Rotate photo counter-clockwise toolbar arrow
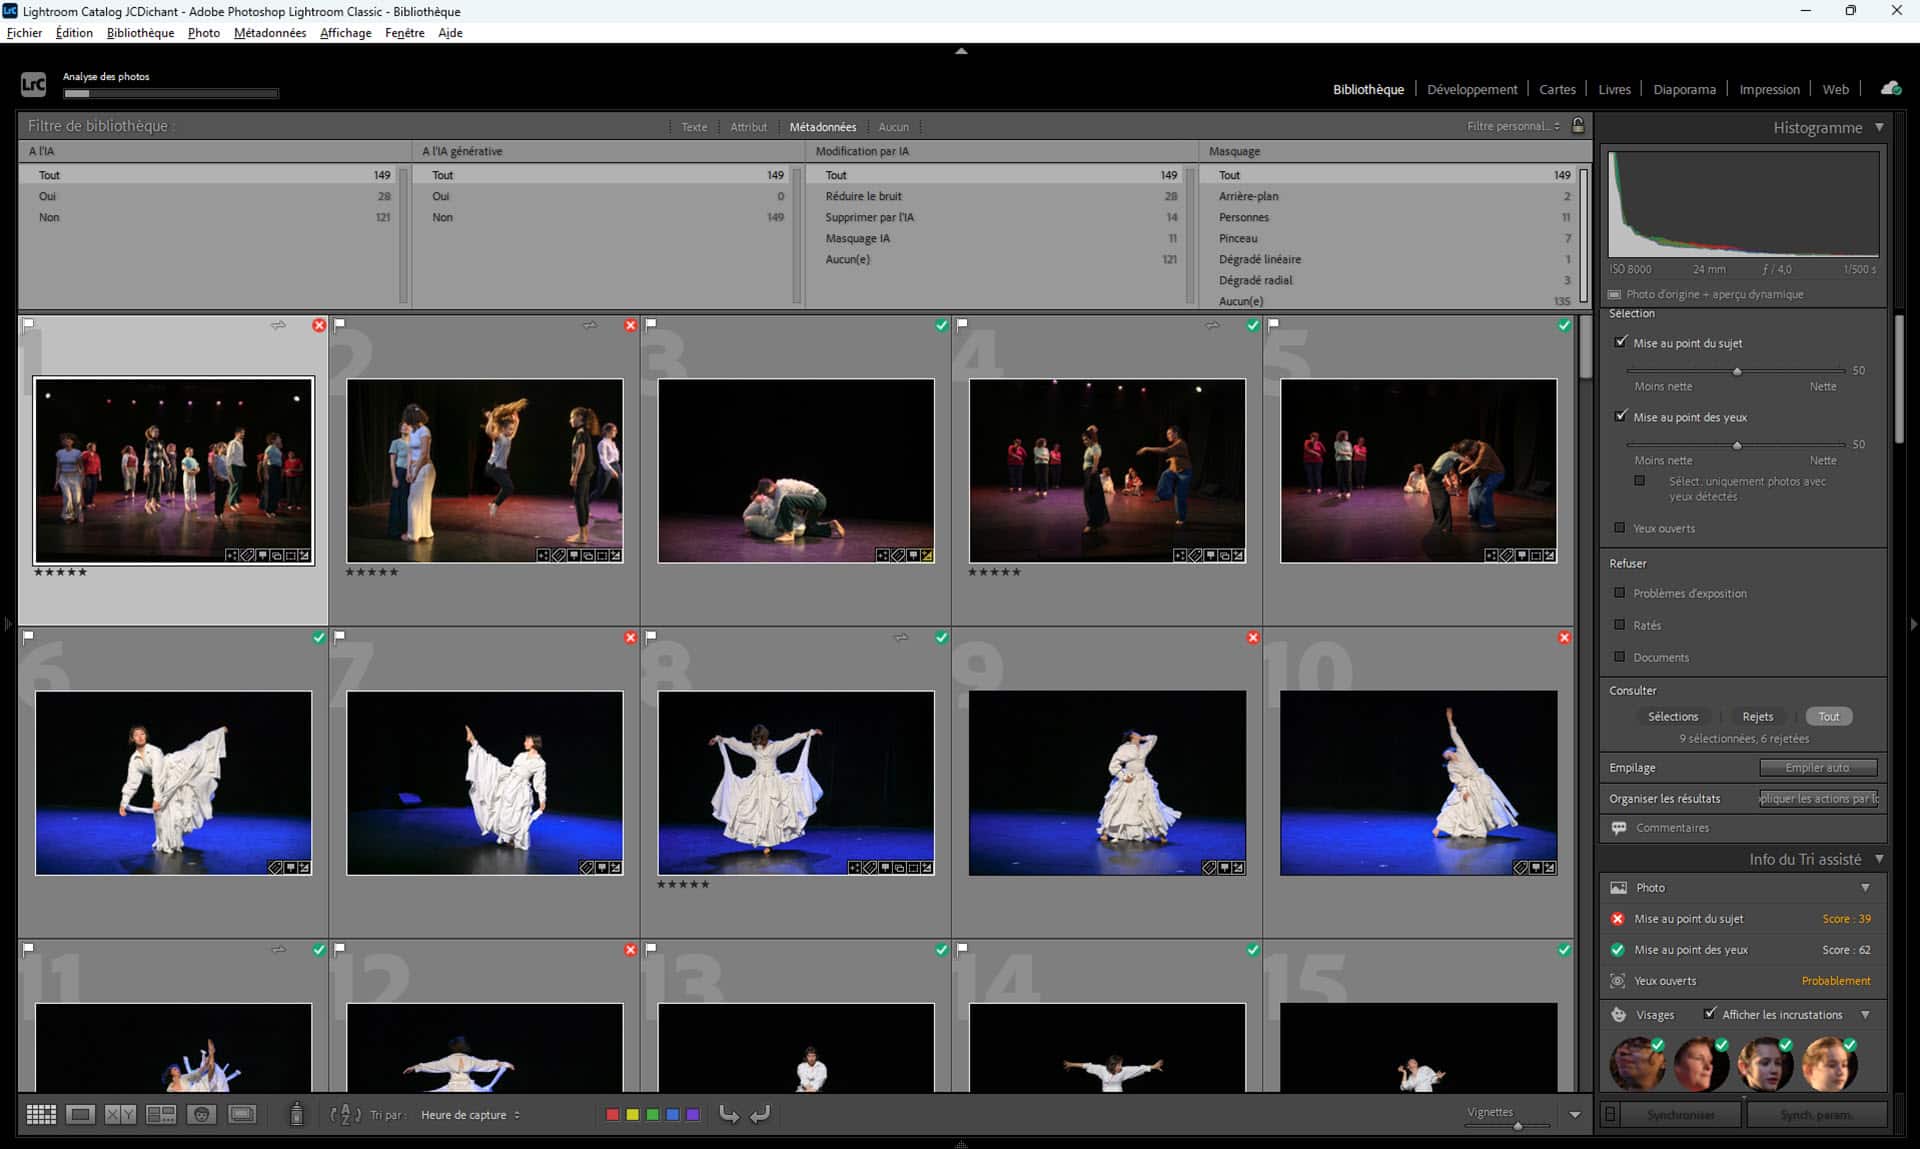 coord(729,1114)
